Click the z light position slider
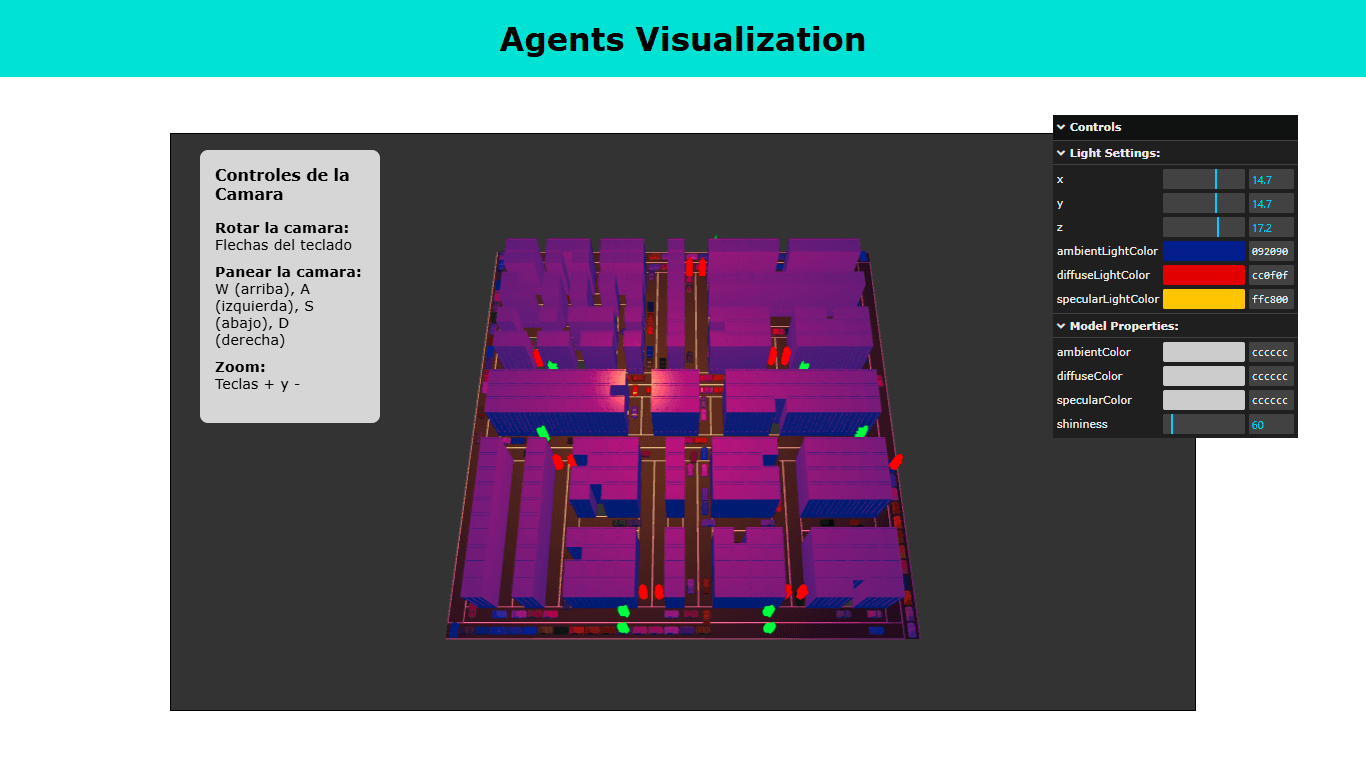Viewport: 1366px width, 768px height. coord(1203,228)
